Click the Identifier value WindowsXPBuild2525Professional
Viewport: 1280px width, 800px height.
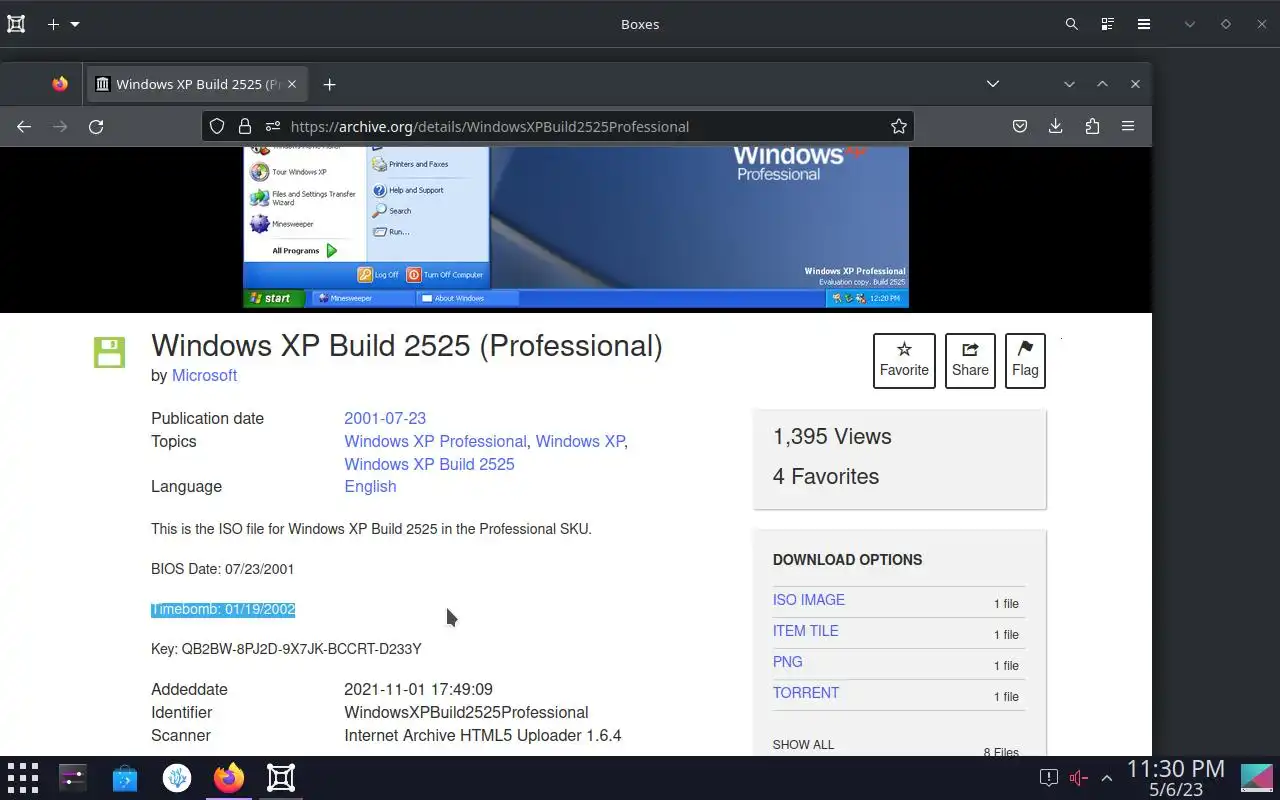466,712
